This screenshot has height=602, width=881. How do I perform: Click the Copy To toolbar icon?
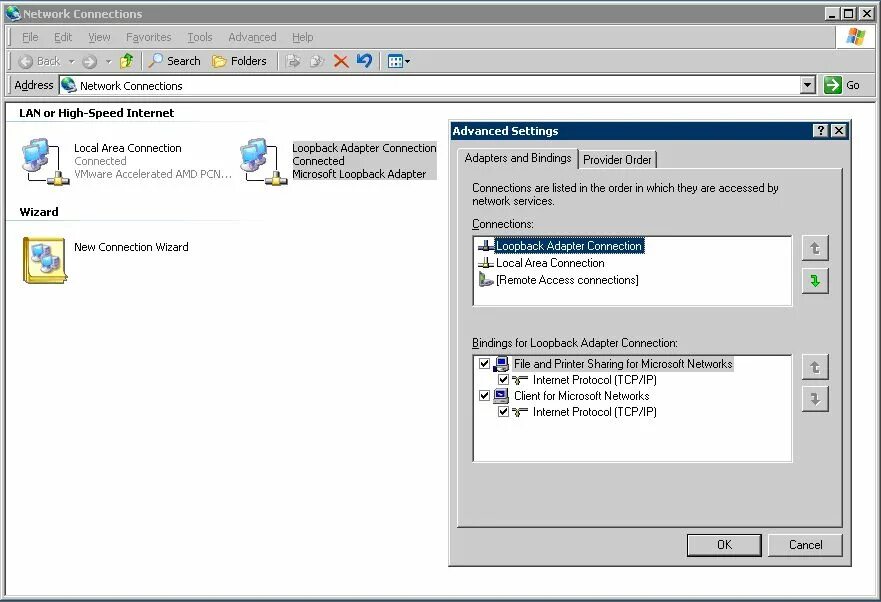[317, 61]
